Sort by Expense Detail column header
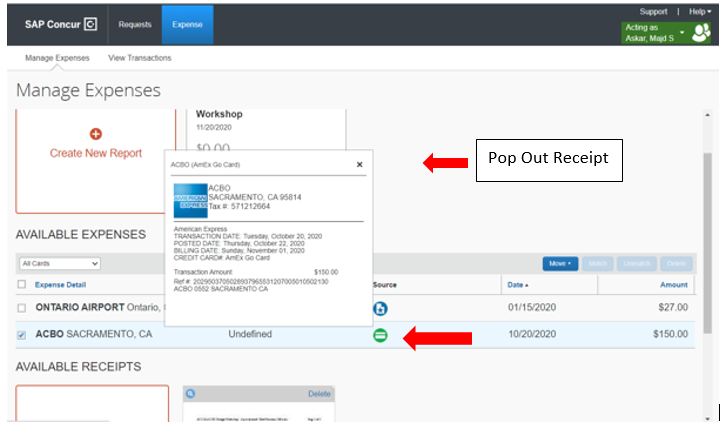The height and width of the screenshot is (433, 727). coord(60,285)
